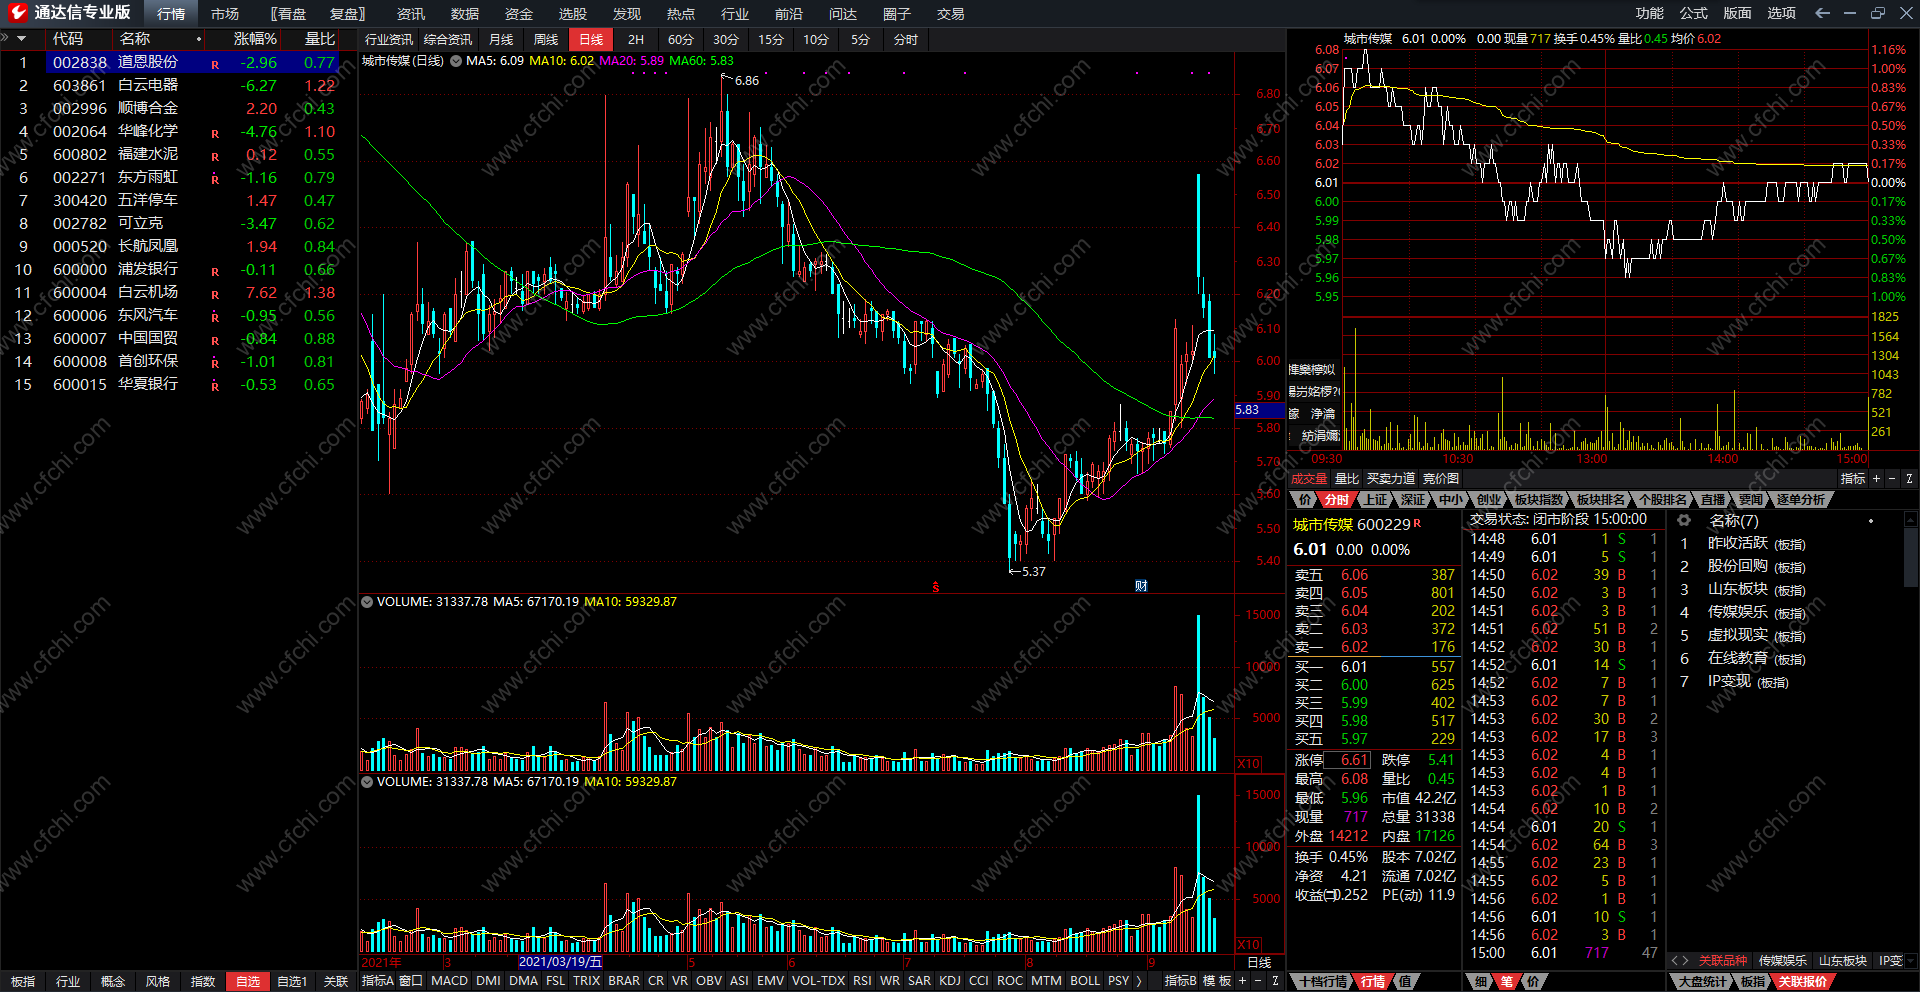Click the 量比 column header in stock list
Viewport: 1920px width, 992px height.
(320, 39)
